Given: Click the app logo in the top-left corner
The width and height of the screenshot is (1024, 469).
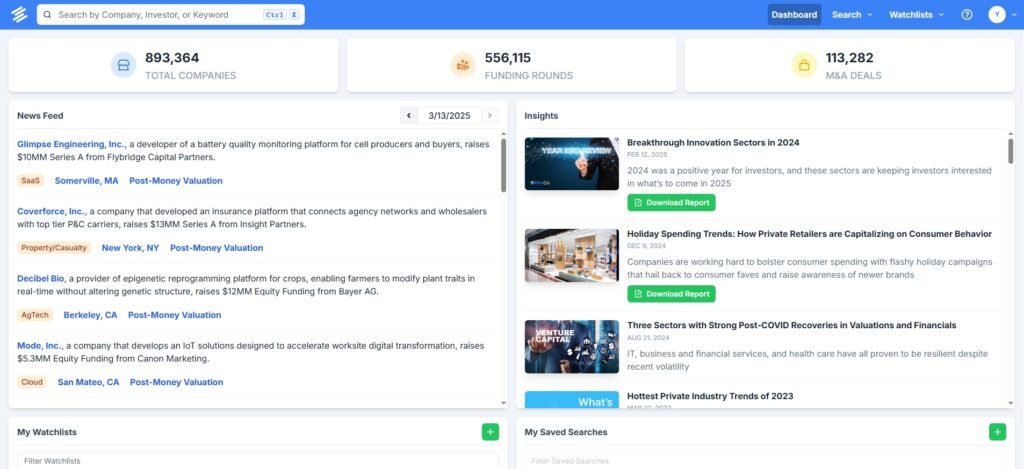Looking at the screenshot, I should [x=18, y=14].
